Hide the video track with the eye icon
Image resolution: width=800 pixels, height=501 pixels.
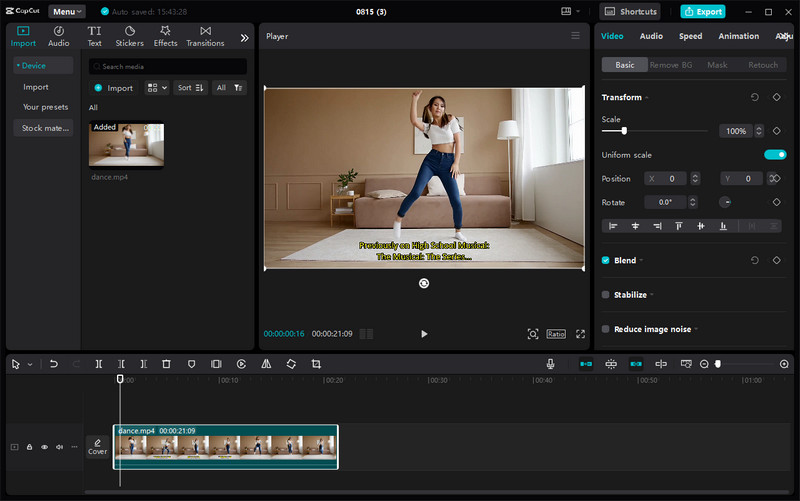click(x=44, y=447)
